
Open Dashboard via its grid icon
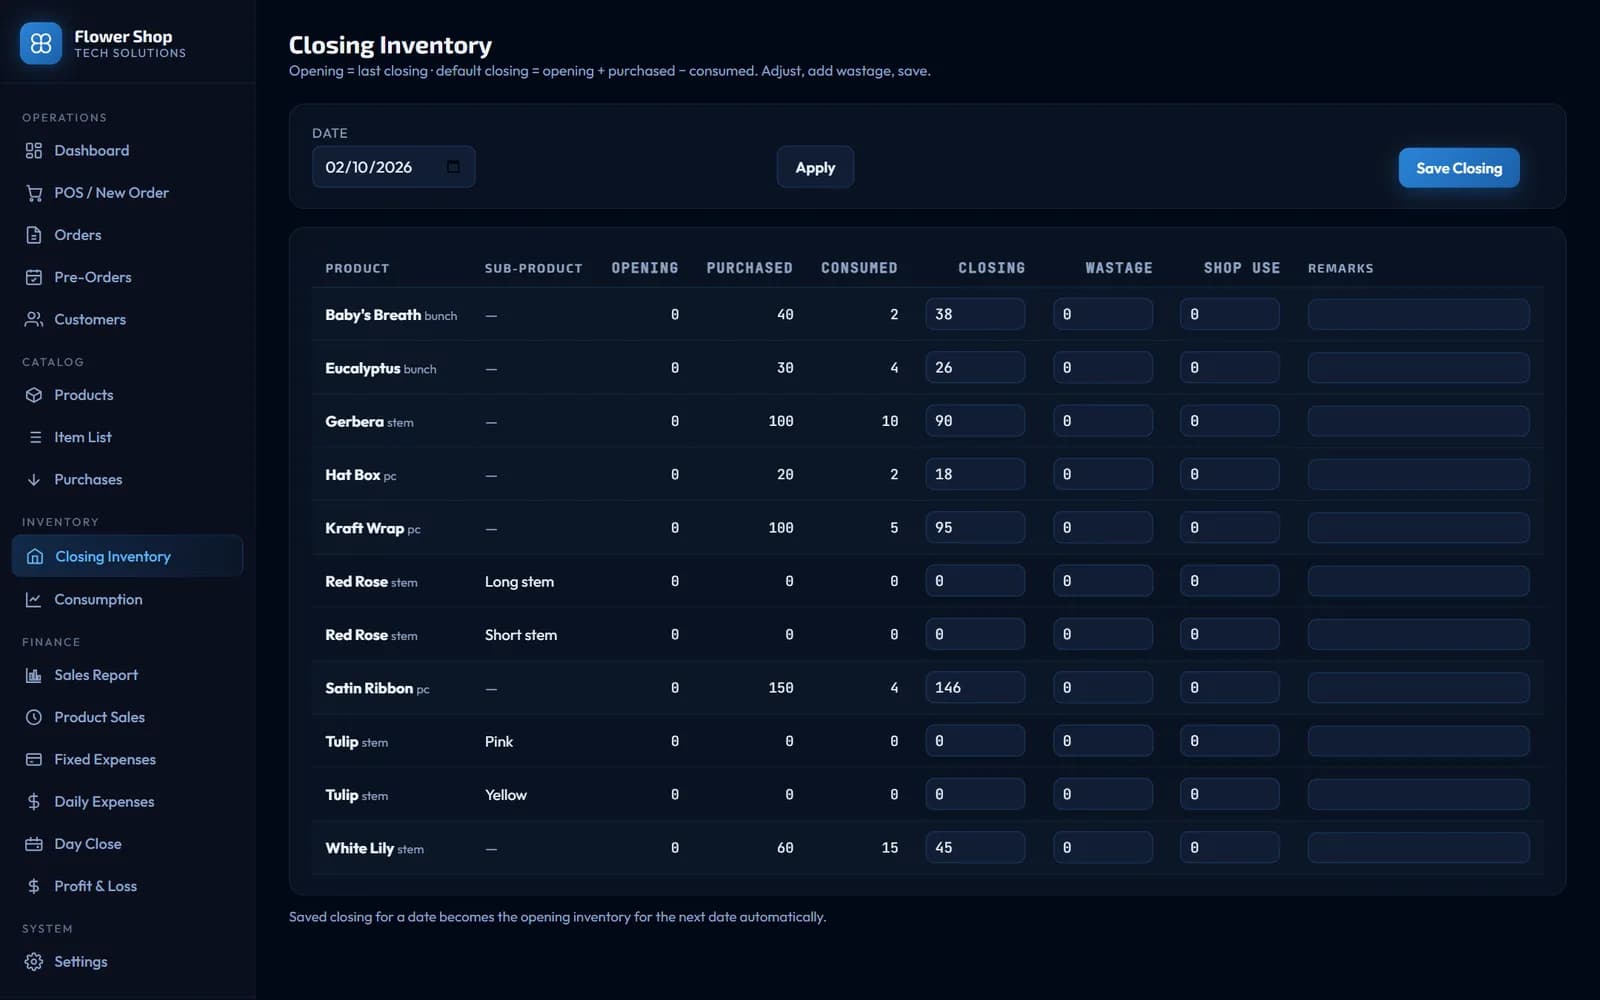click(x=34, y=151)
